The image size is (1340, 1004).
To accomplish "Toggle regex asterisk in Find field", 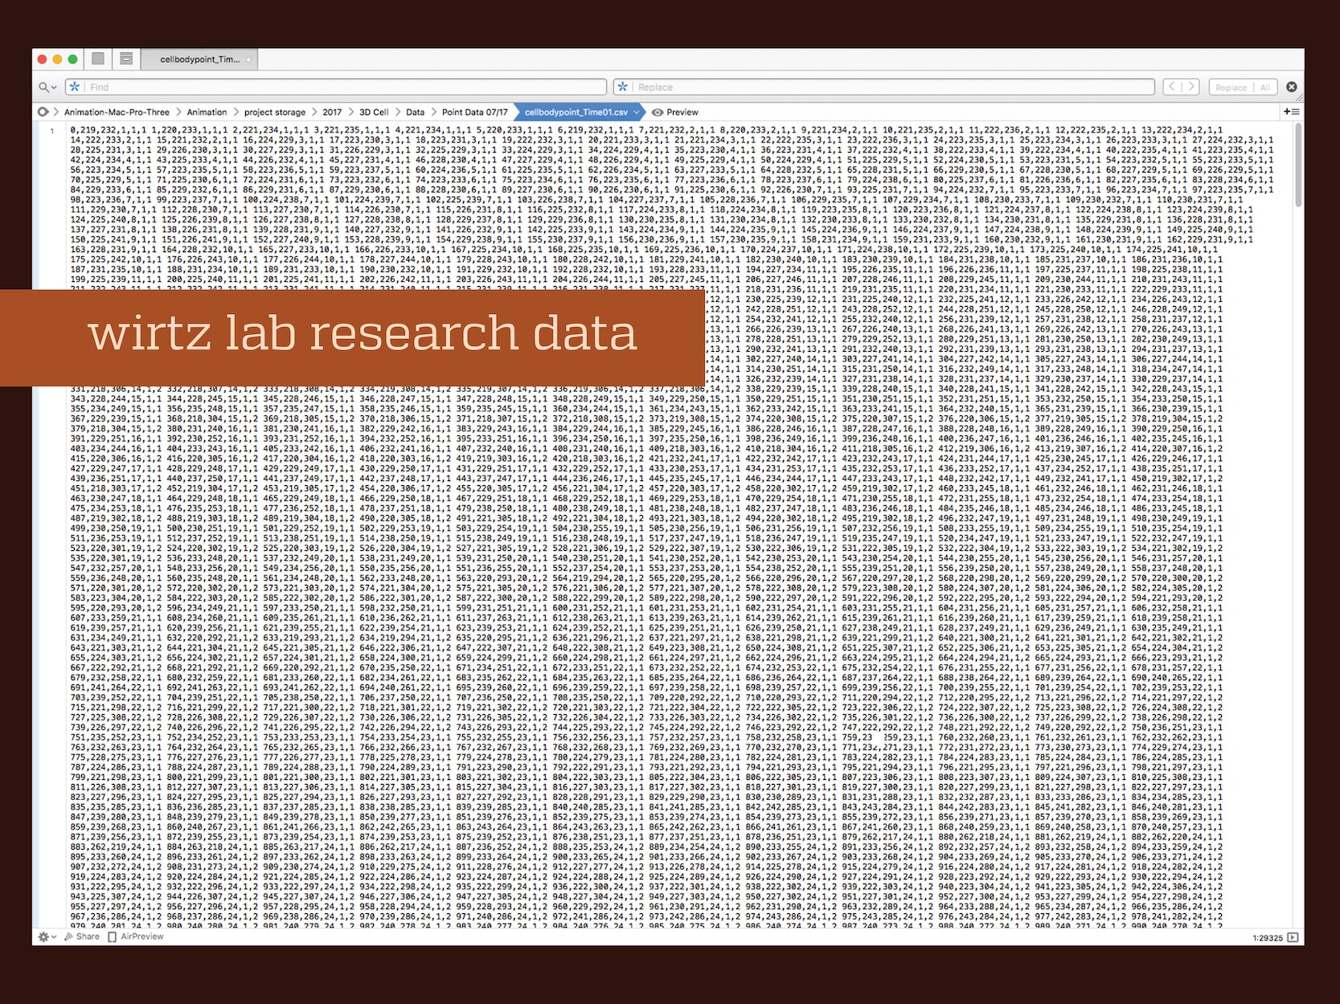I will pyautogui.click(x=74, y=87).
